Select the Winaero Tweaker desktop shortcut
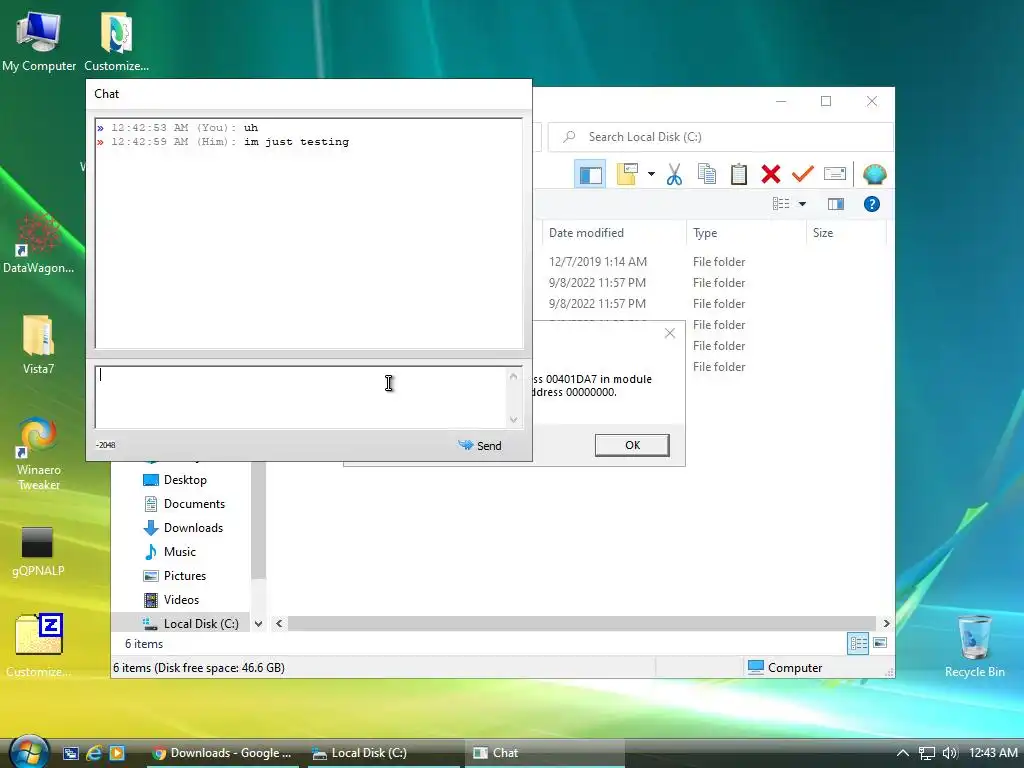This screenshot has height=768, width=1024. pyautogui.click(x=38, y=453)
